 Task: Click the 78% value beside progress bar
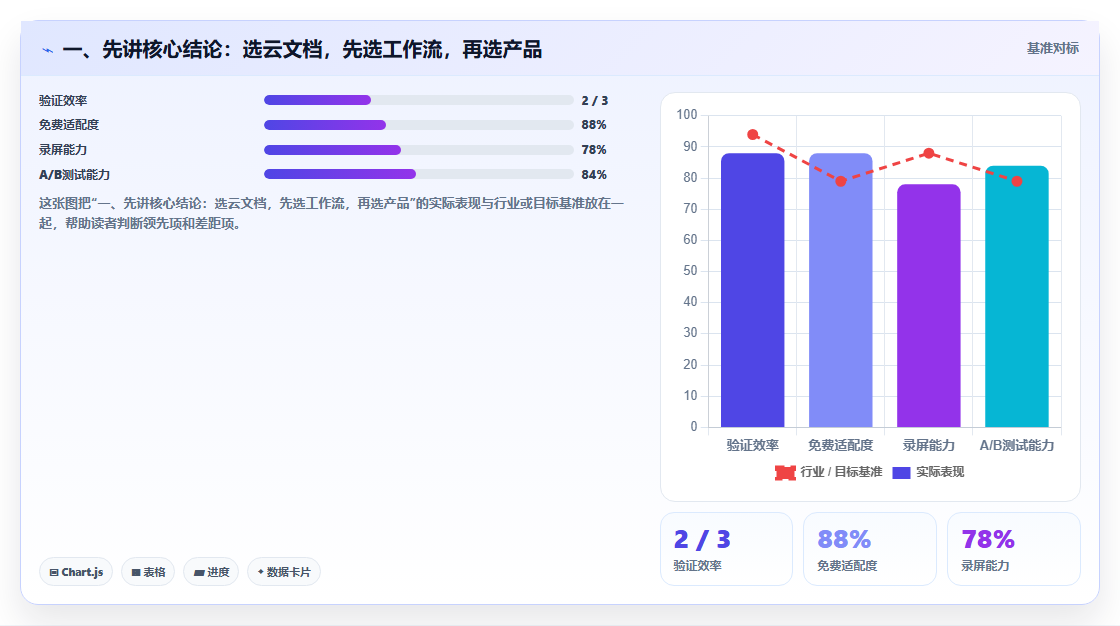click(x=594, y=150)
